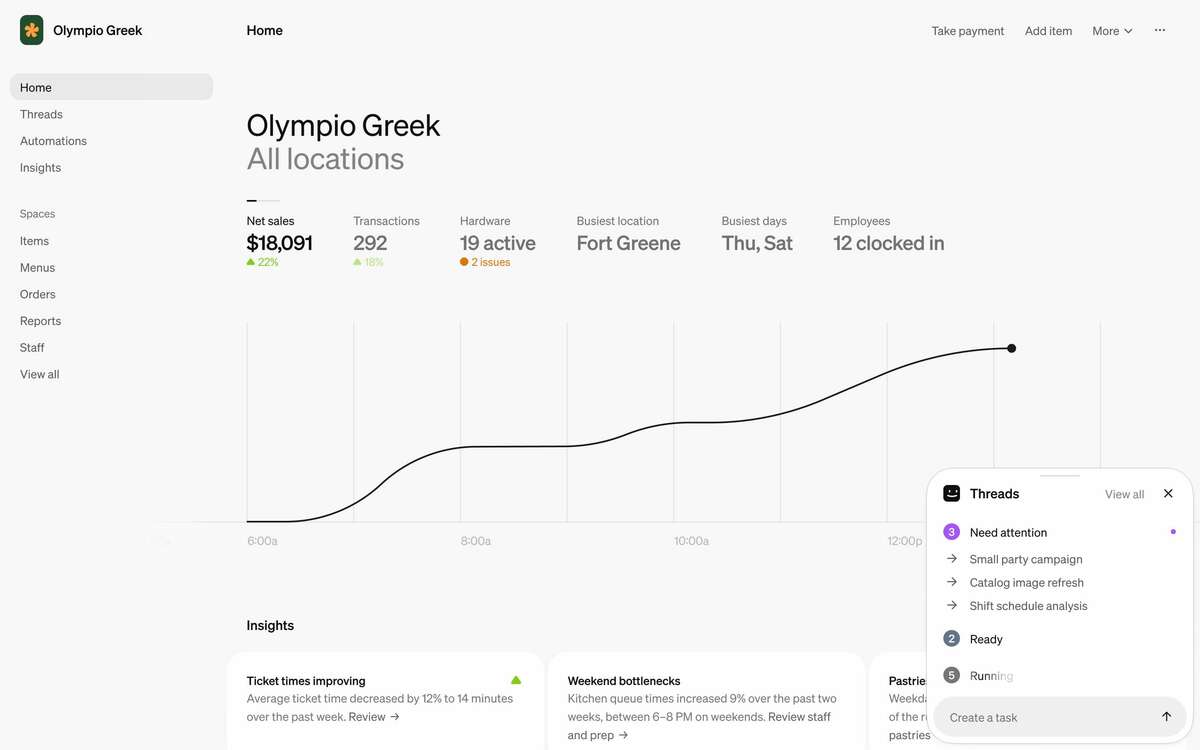
Task: Click green triangle on Ticket times improving card
Action: pos(516,680)
